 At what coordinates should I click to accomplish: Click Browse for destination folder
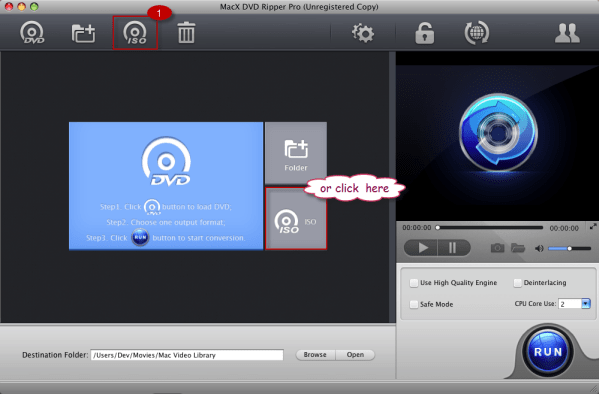[315, 355]
